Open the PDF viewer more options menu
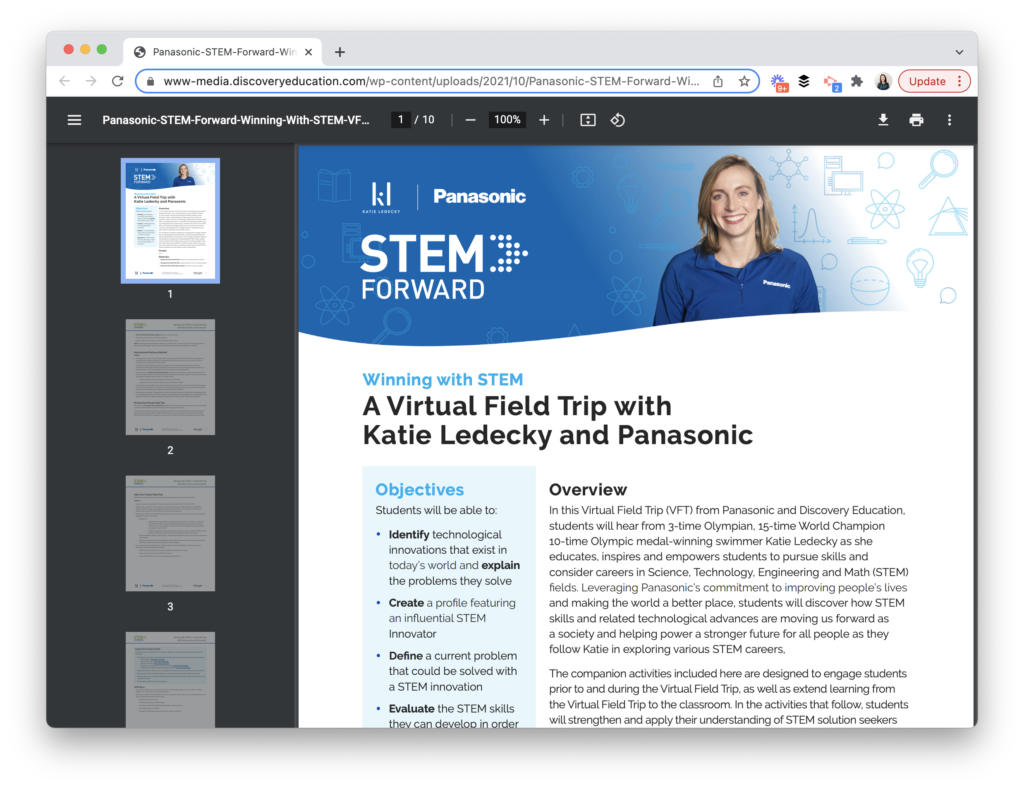 click(948, 119)
